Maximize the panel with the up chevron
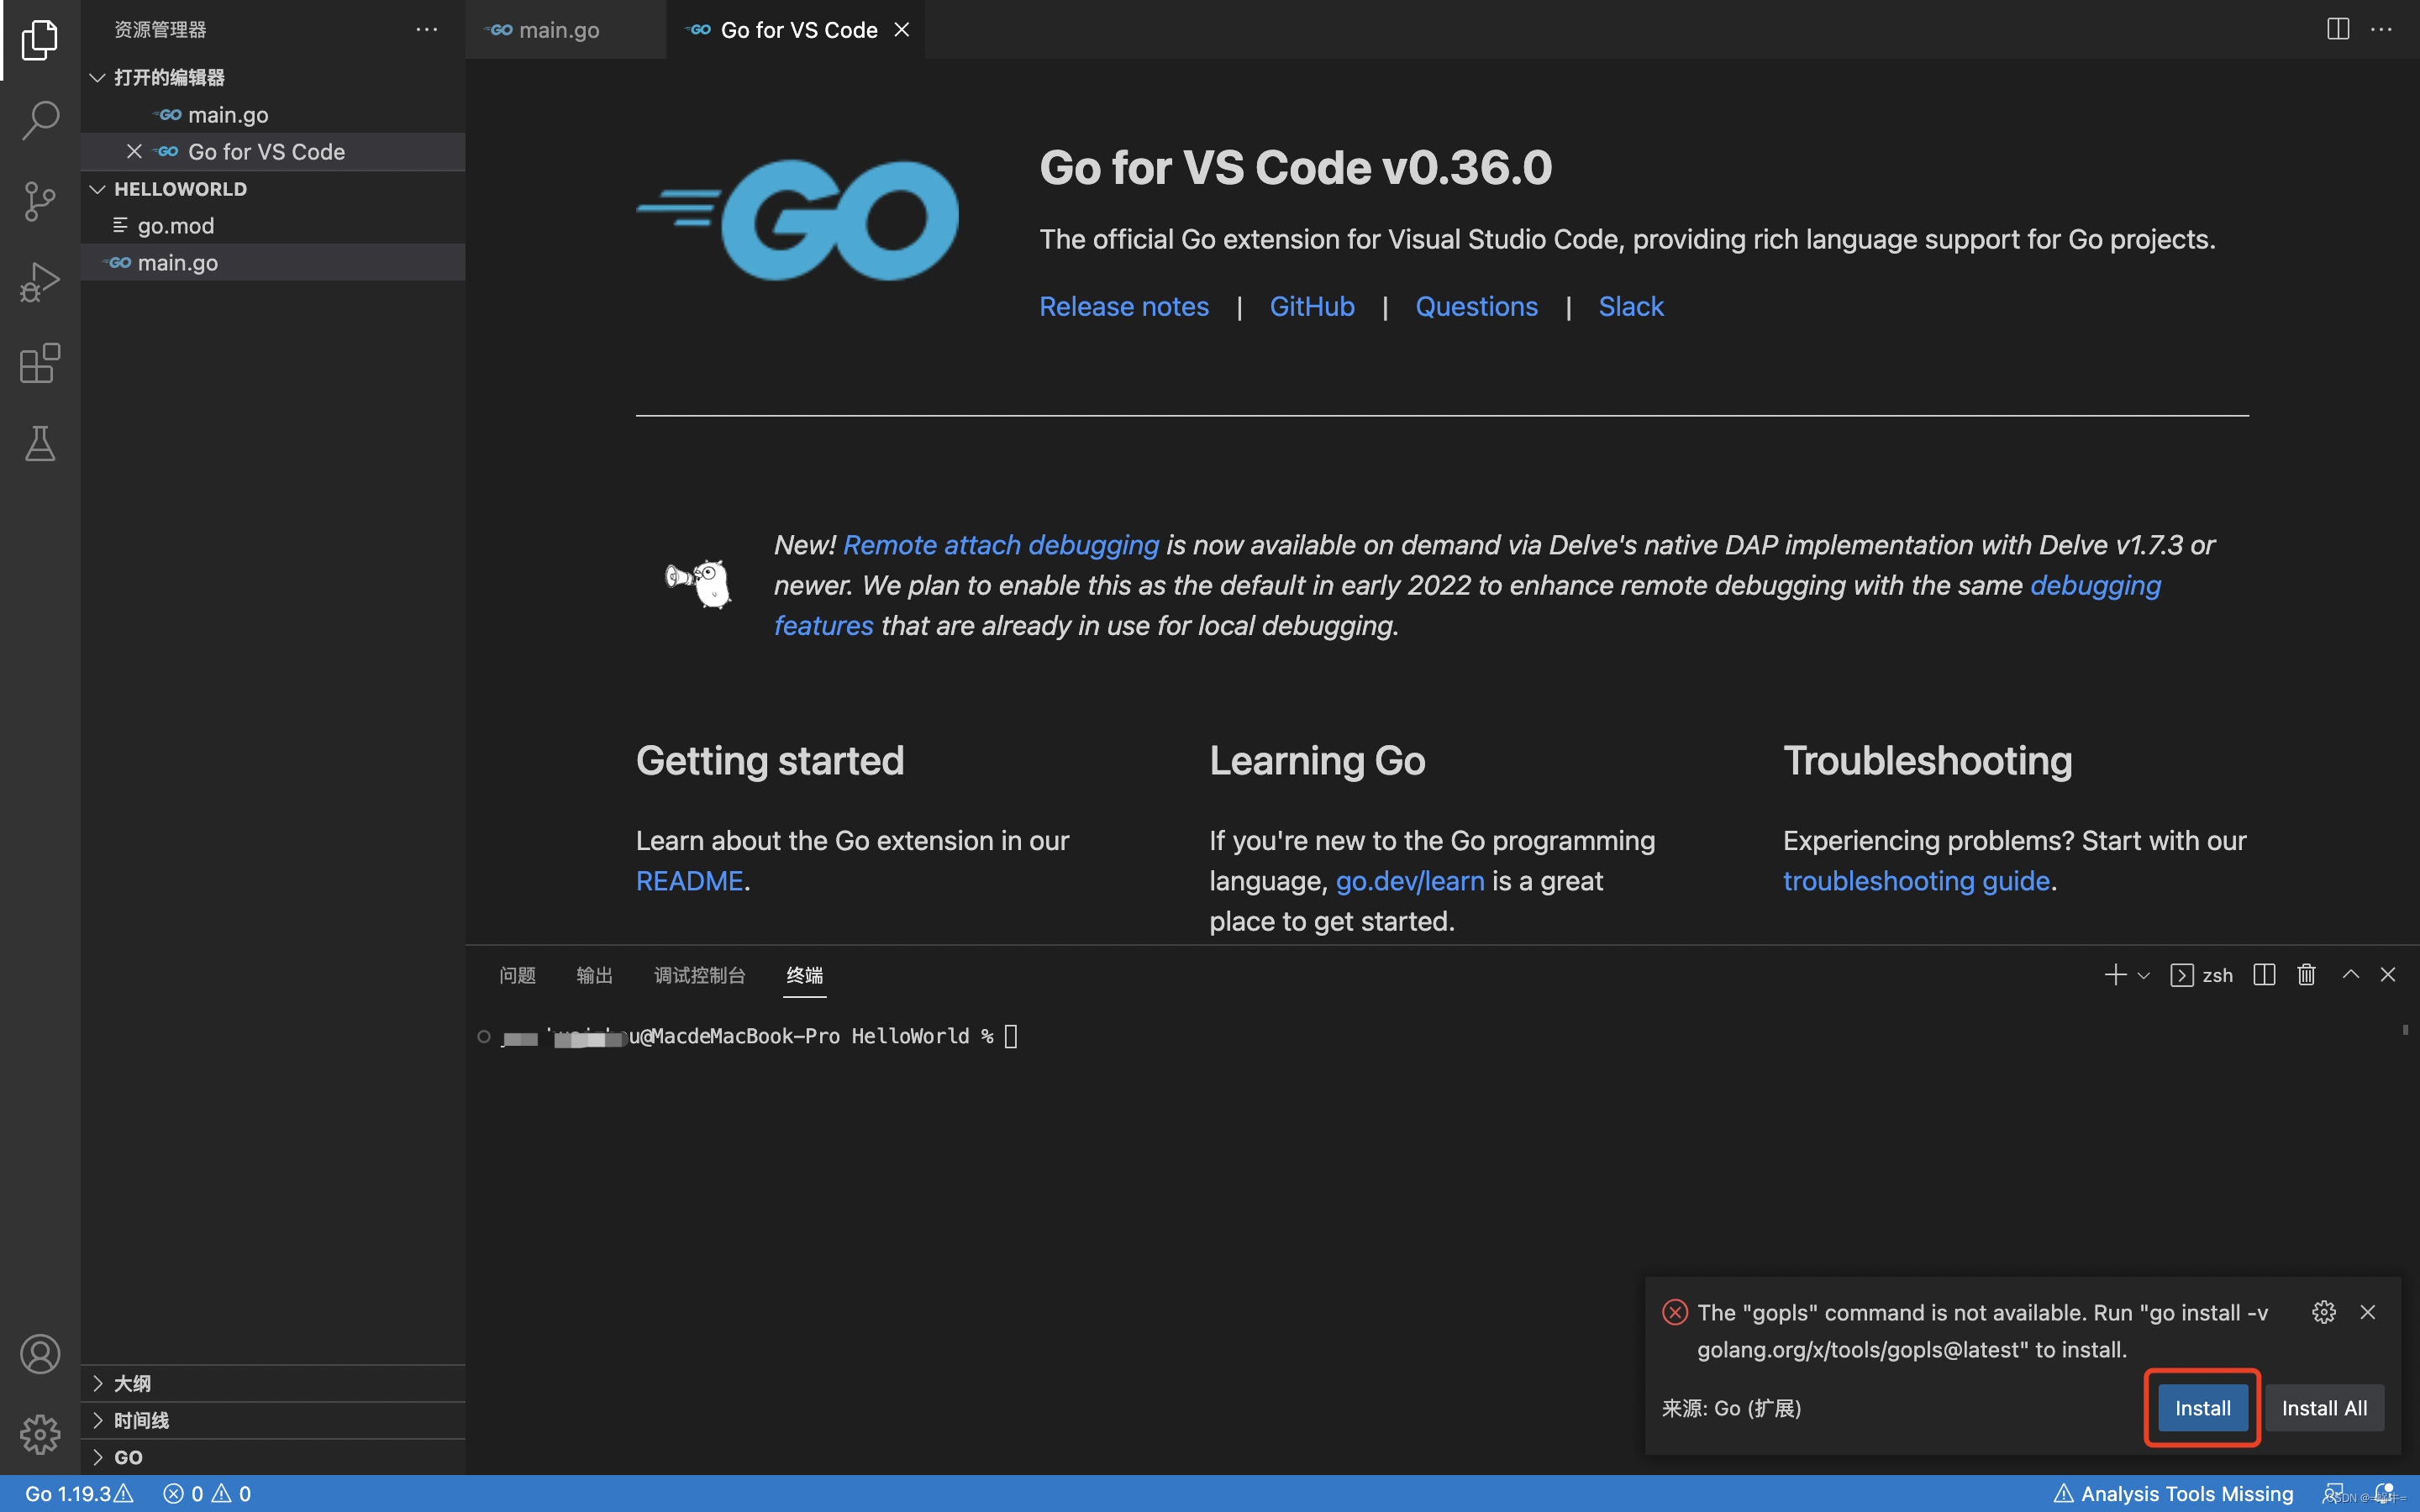Viewport: 2420px width, 1512px height. (x=2350, y=975)
